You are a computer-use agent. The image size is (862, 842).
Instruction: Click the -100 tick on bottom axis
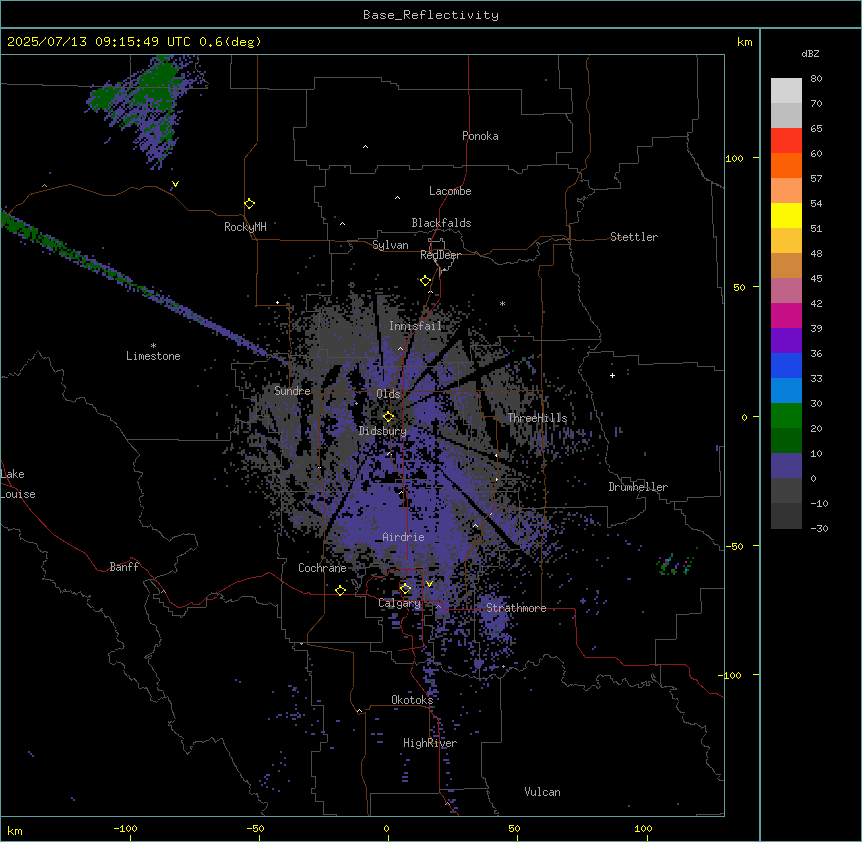click(x=125, y=828)
